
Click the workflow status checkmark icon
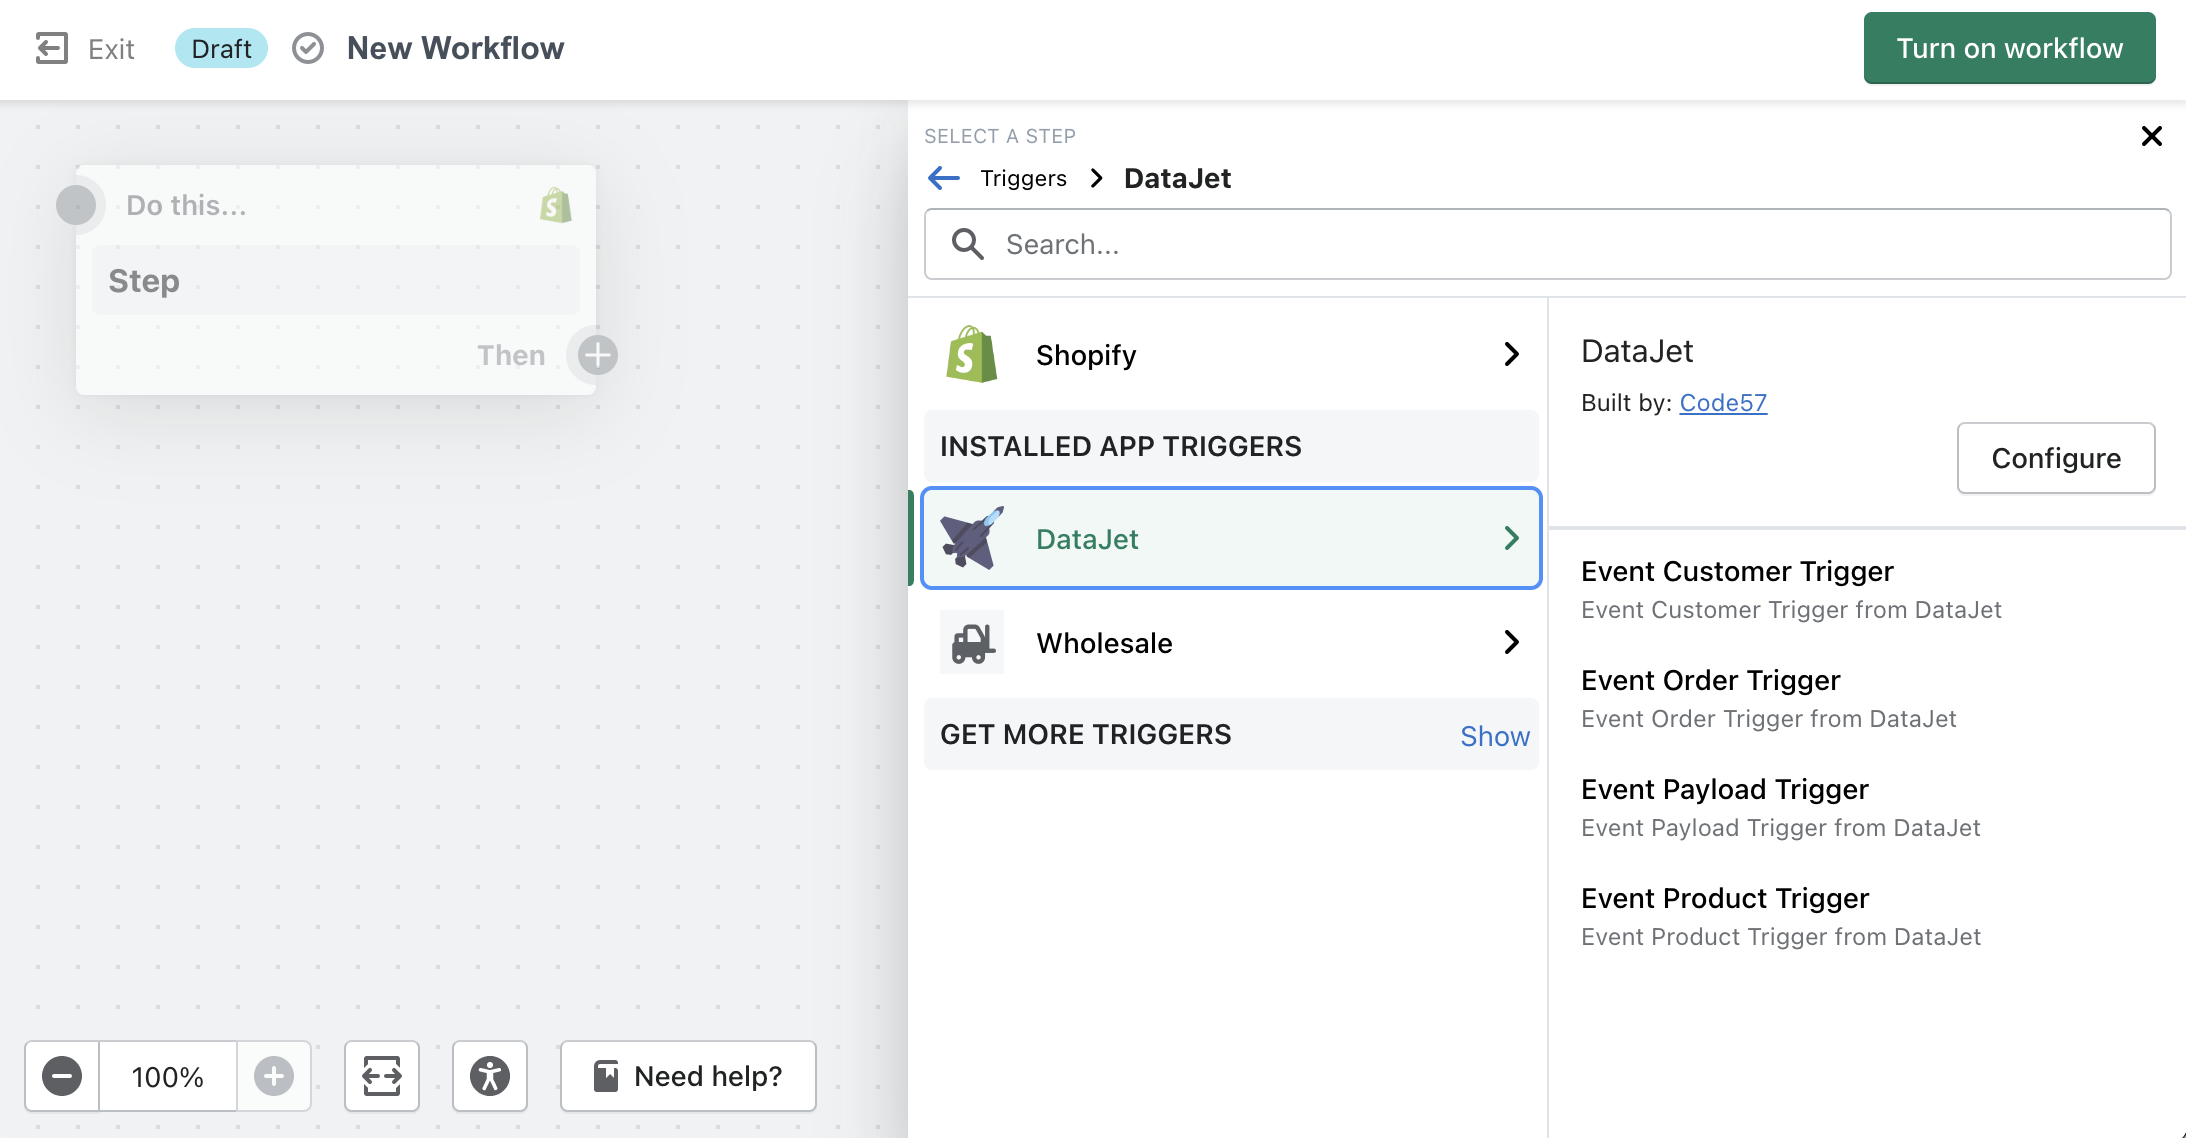(x=308, y=48)
